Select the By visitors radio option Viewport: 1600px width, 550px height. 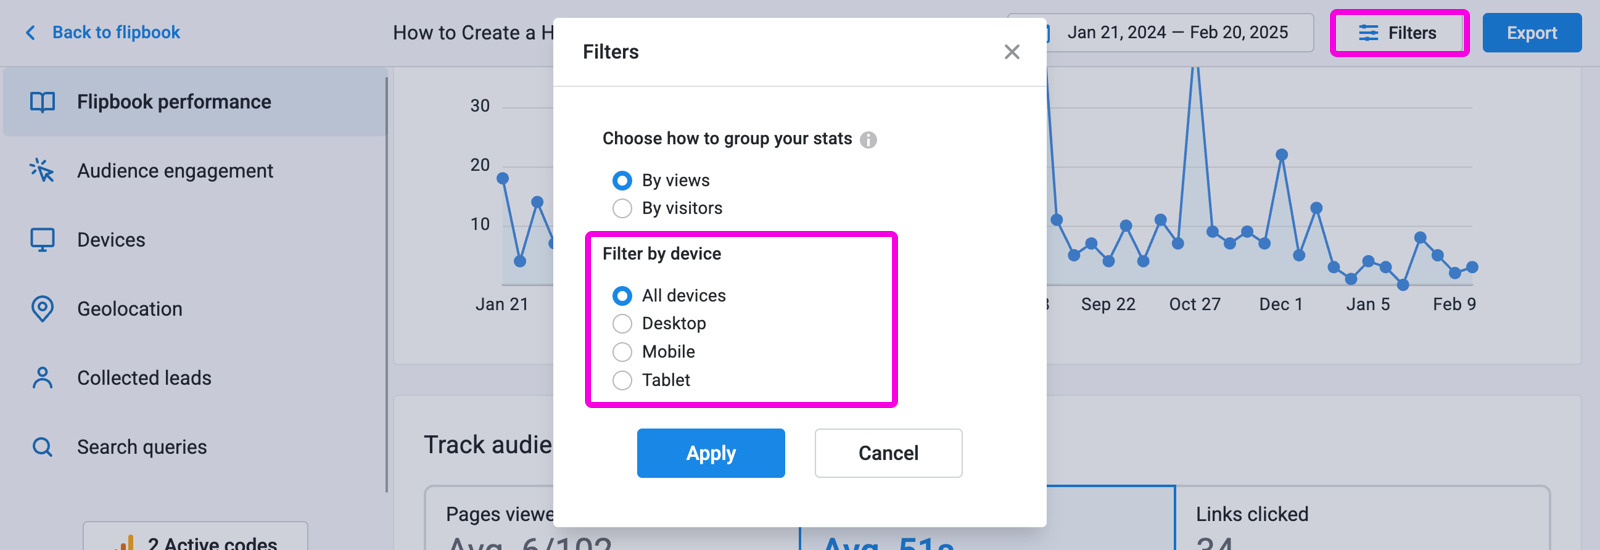pos(622,208)
